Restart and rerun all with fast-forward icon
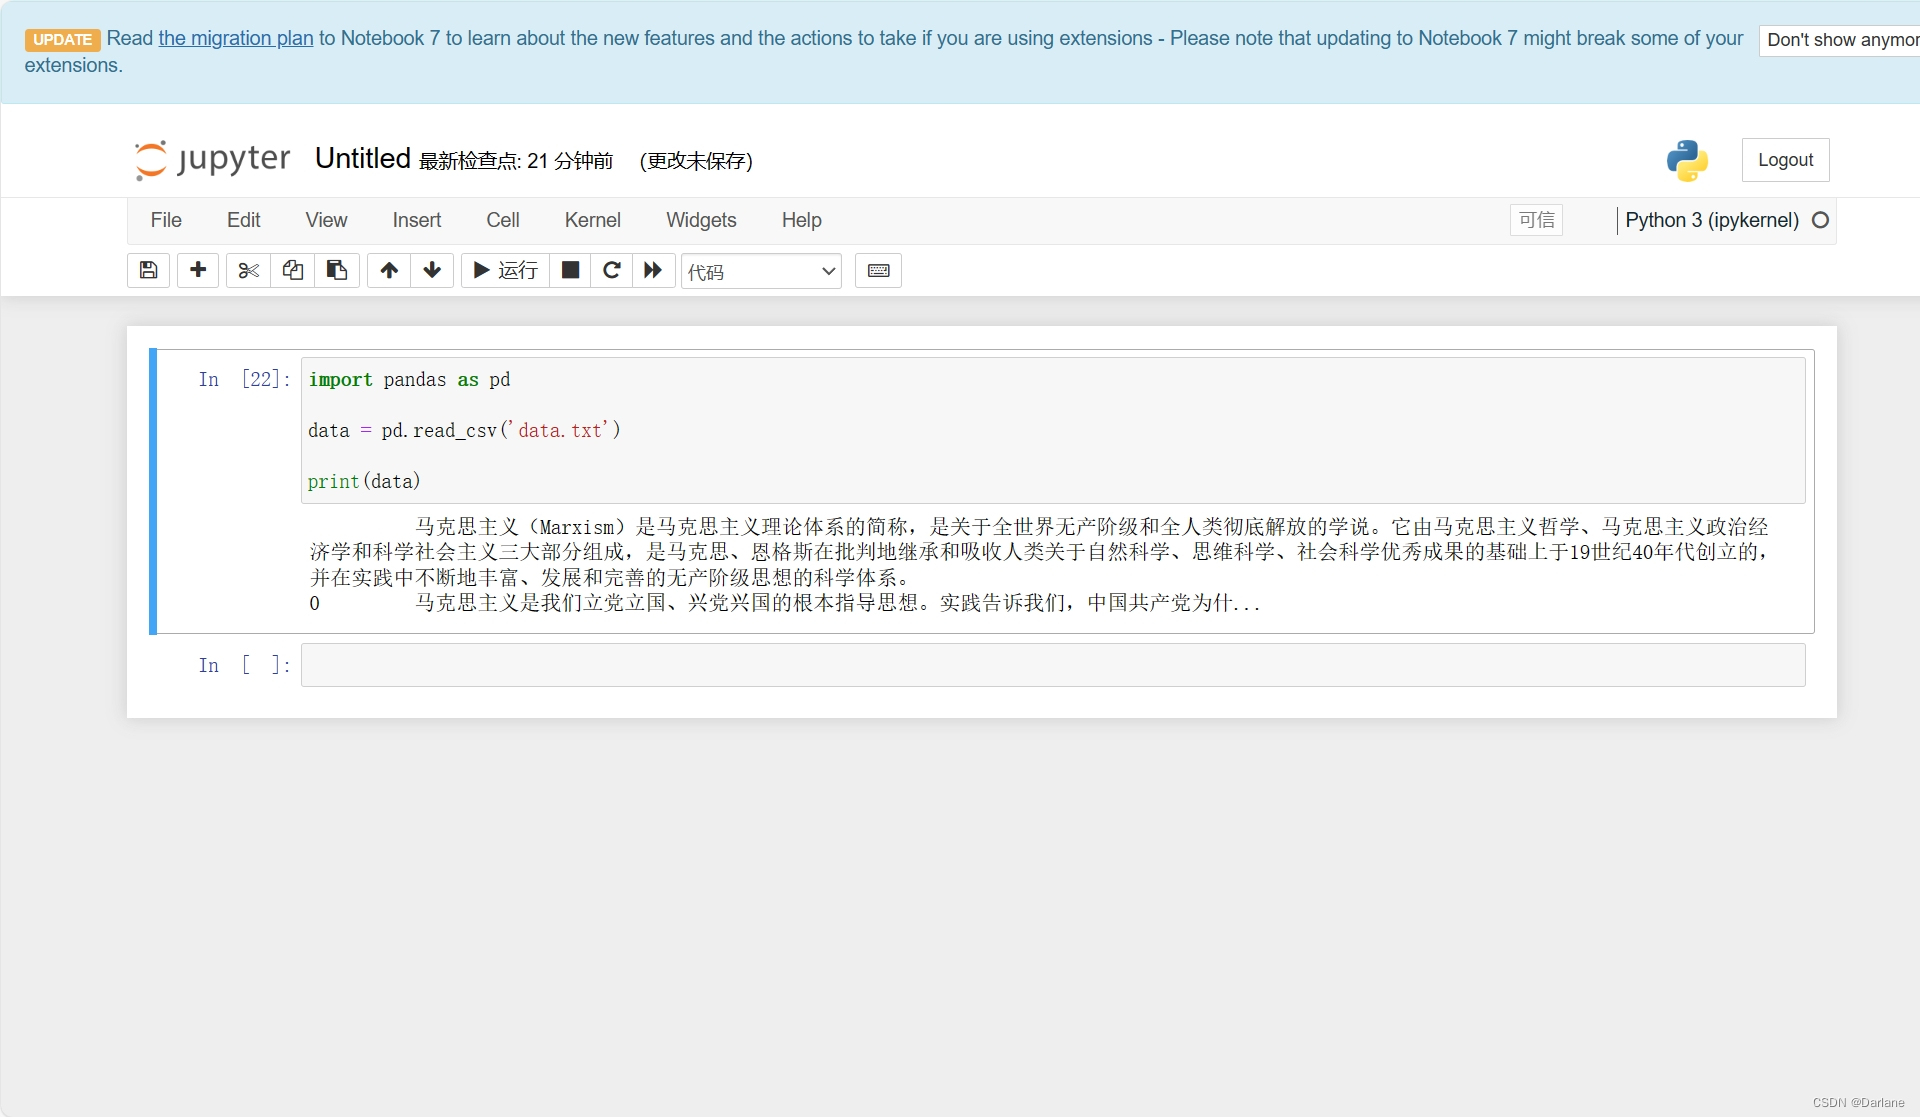1920x1117 pixels. [653, 270]
